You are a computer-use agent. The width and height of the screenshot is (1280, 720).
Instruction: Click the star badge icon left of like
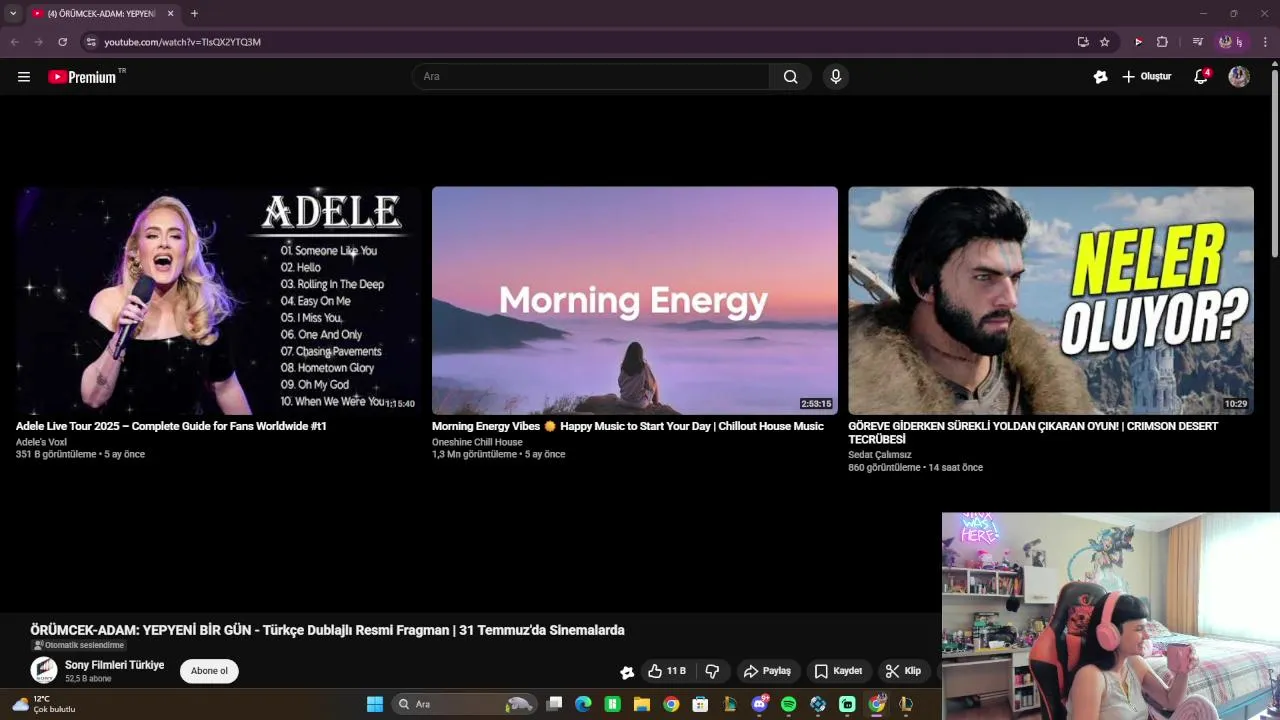point(627,672)
